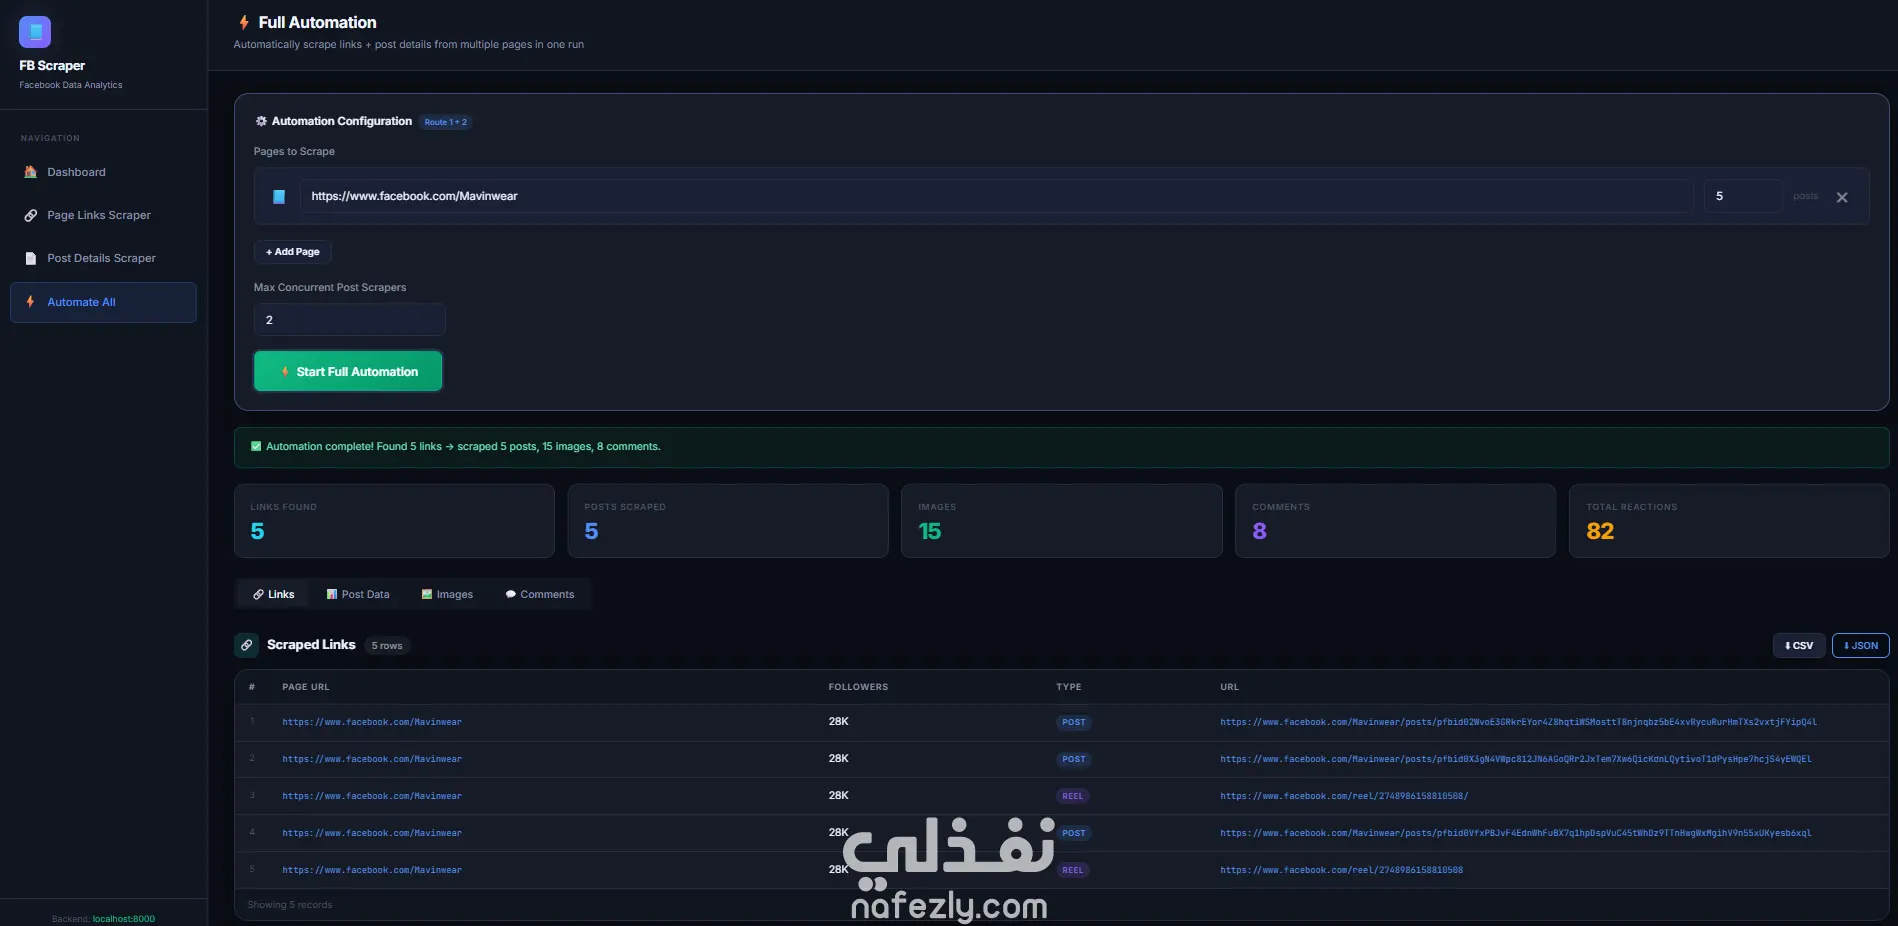Viewport: 1898px width, 926px height.
Task: Open Post Details Scraper section
Action: tap(103, 258)
